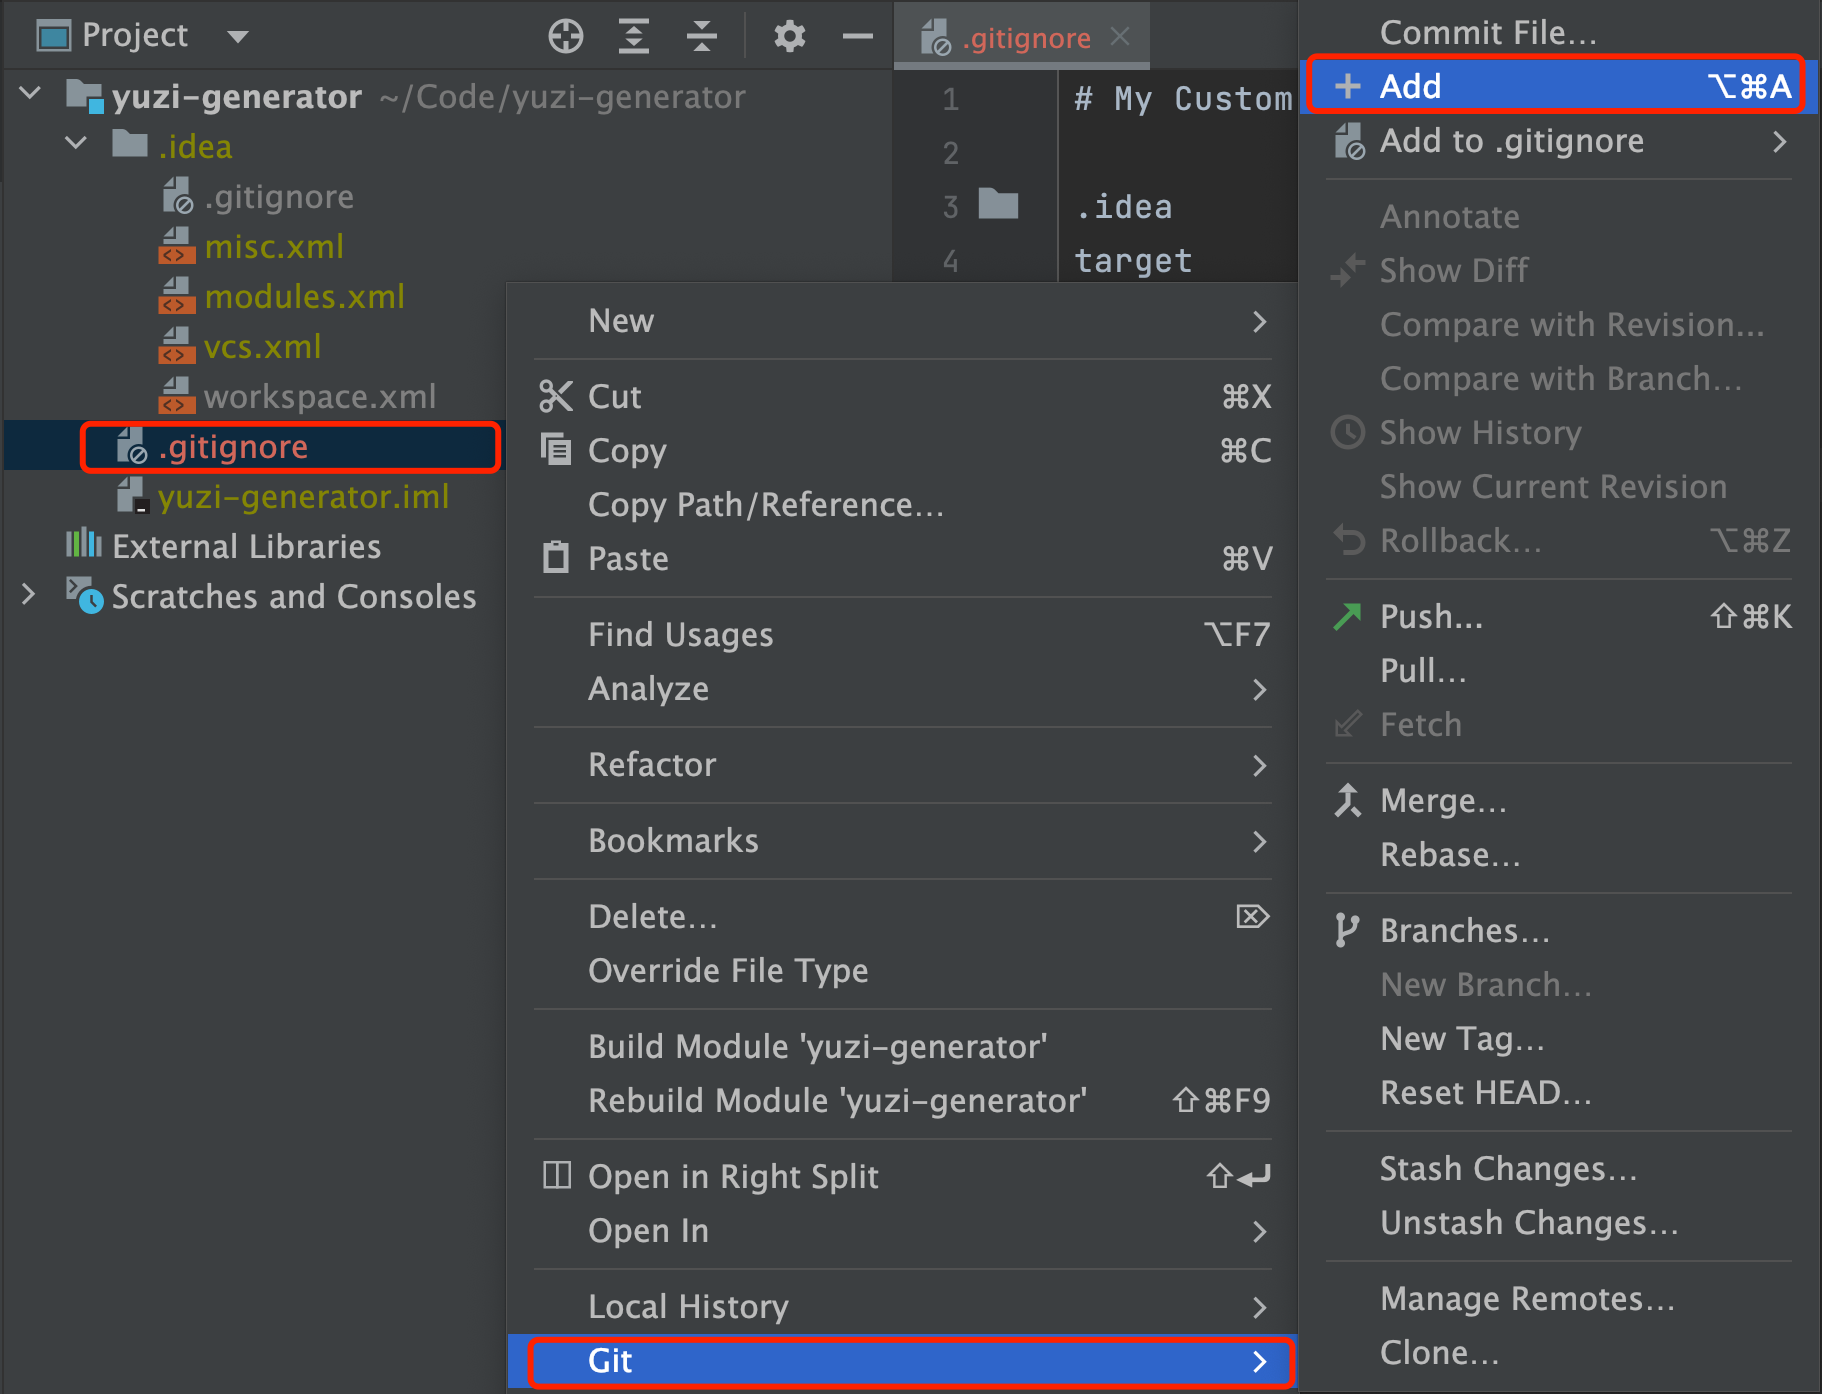Viewport: 1822px width, 1394px height.
Task: Click the Cut scissors icon in context menu
Action: (556, 396)
